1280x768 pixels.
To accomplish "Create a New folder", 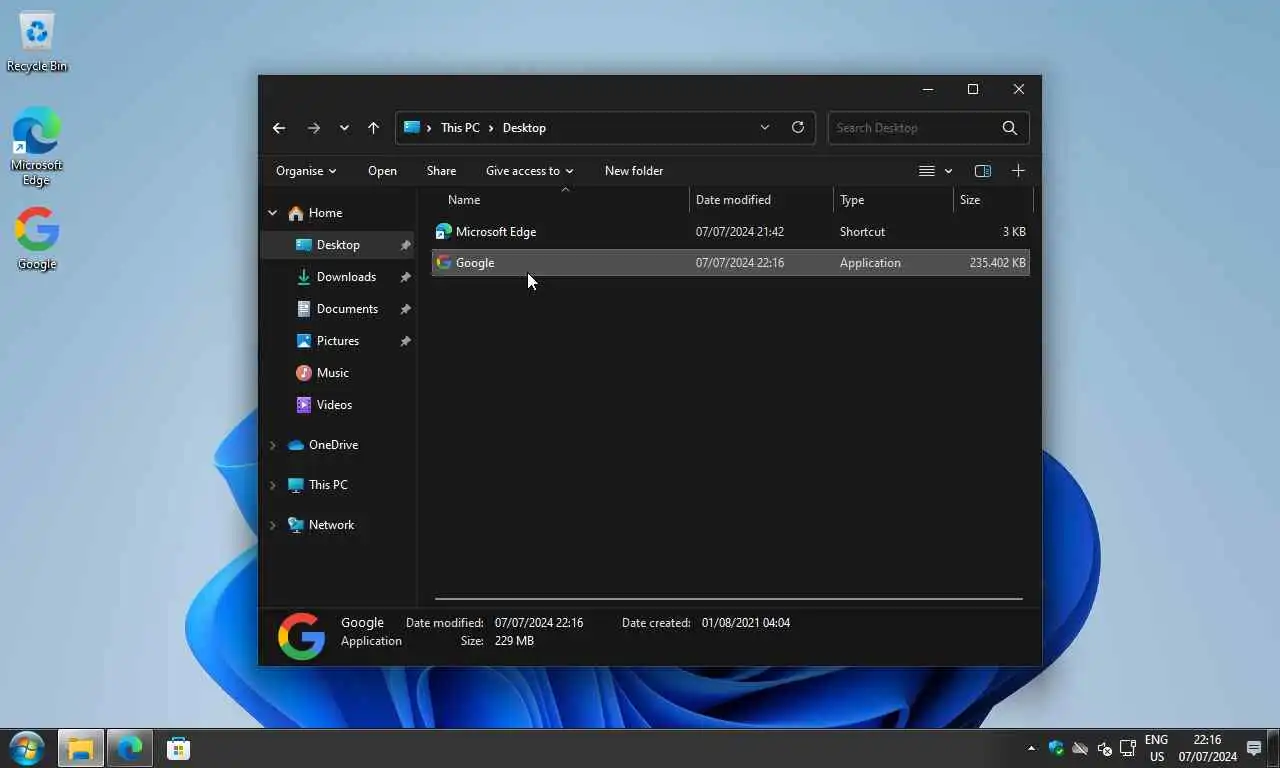I will coord(634,171).
